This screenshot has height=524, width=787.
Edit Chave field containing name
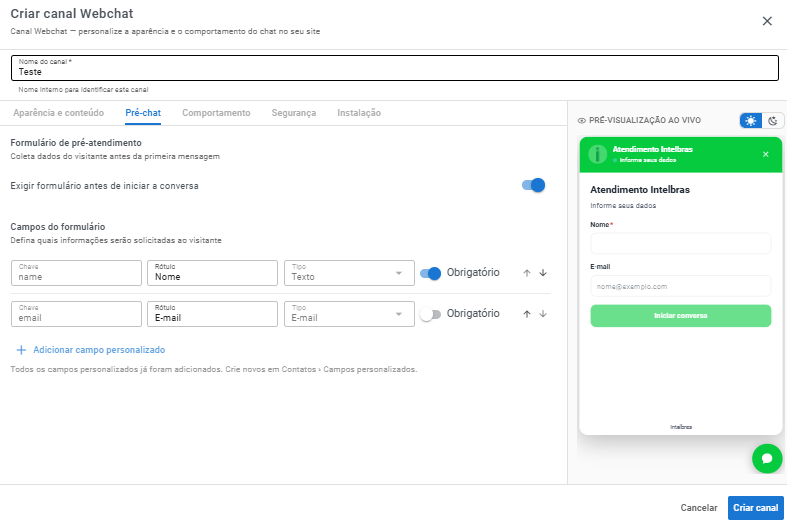pyautogui.click(x=76, y=273)
